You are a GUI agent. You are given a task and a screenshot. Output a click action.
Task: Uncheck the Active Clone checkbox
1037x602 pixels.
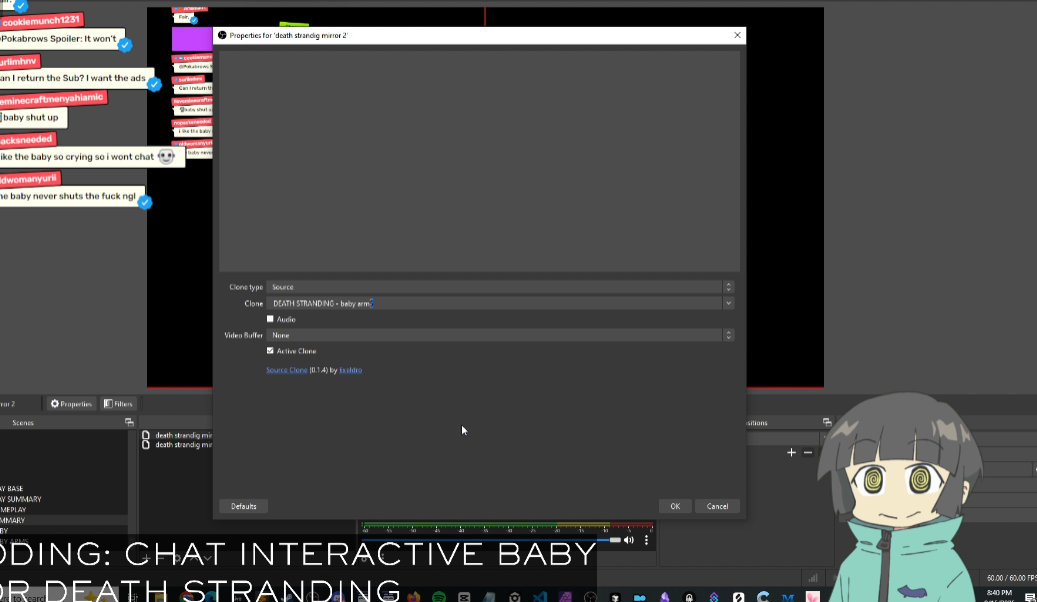(270, 351)
